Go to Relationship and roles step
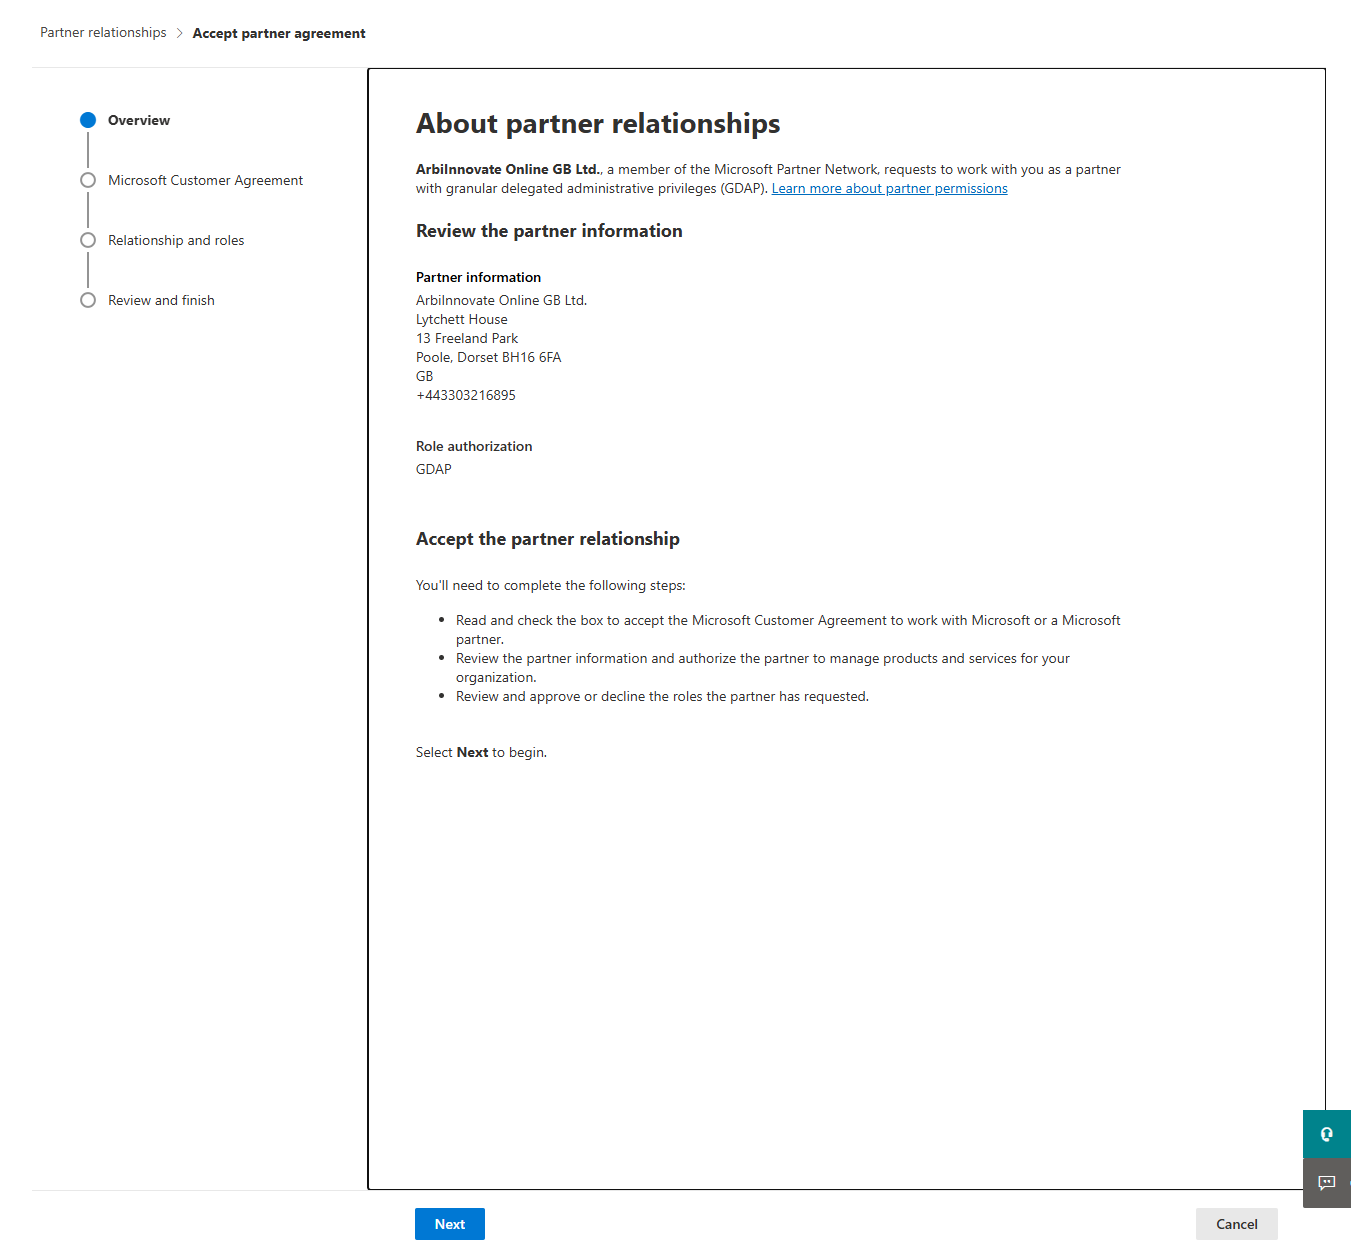The height and width of the screenshot is (1256, 1367). (176, 240)
